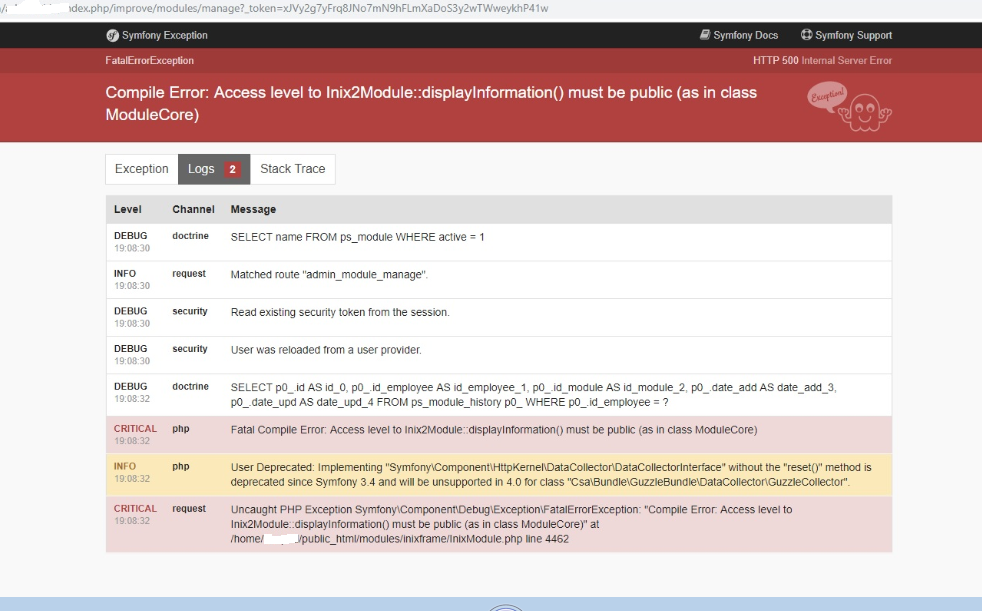The width and height of the screenshot is (982, 611).
Task: Switch to the Exception tab
Action: tap(142, 169)
